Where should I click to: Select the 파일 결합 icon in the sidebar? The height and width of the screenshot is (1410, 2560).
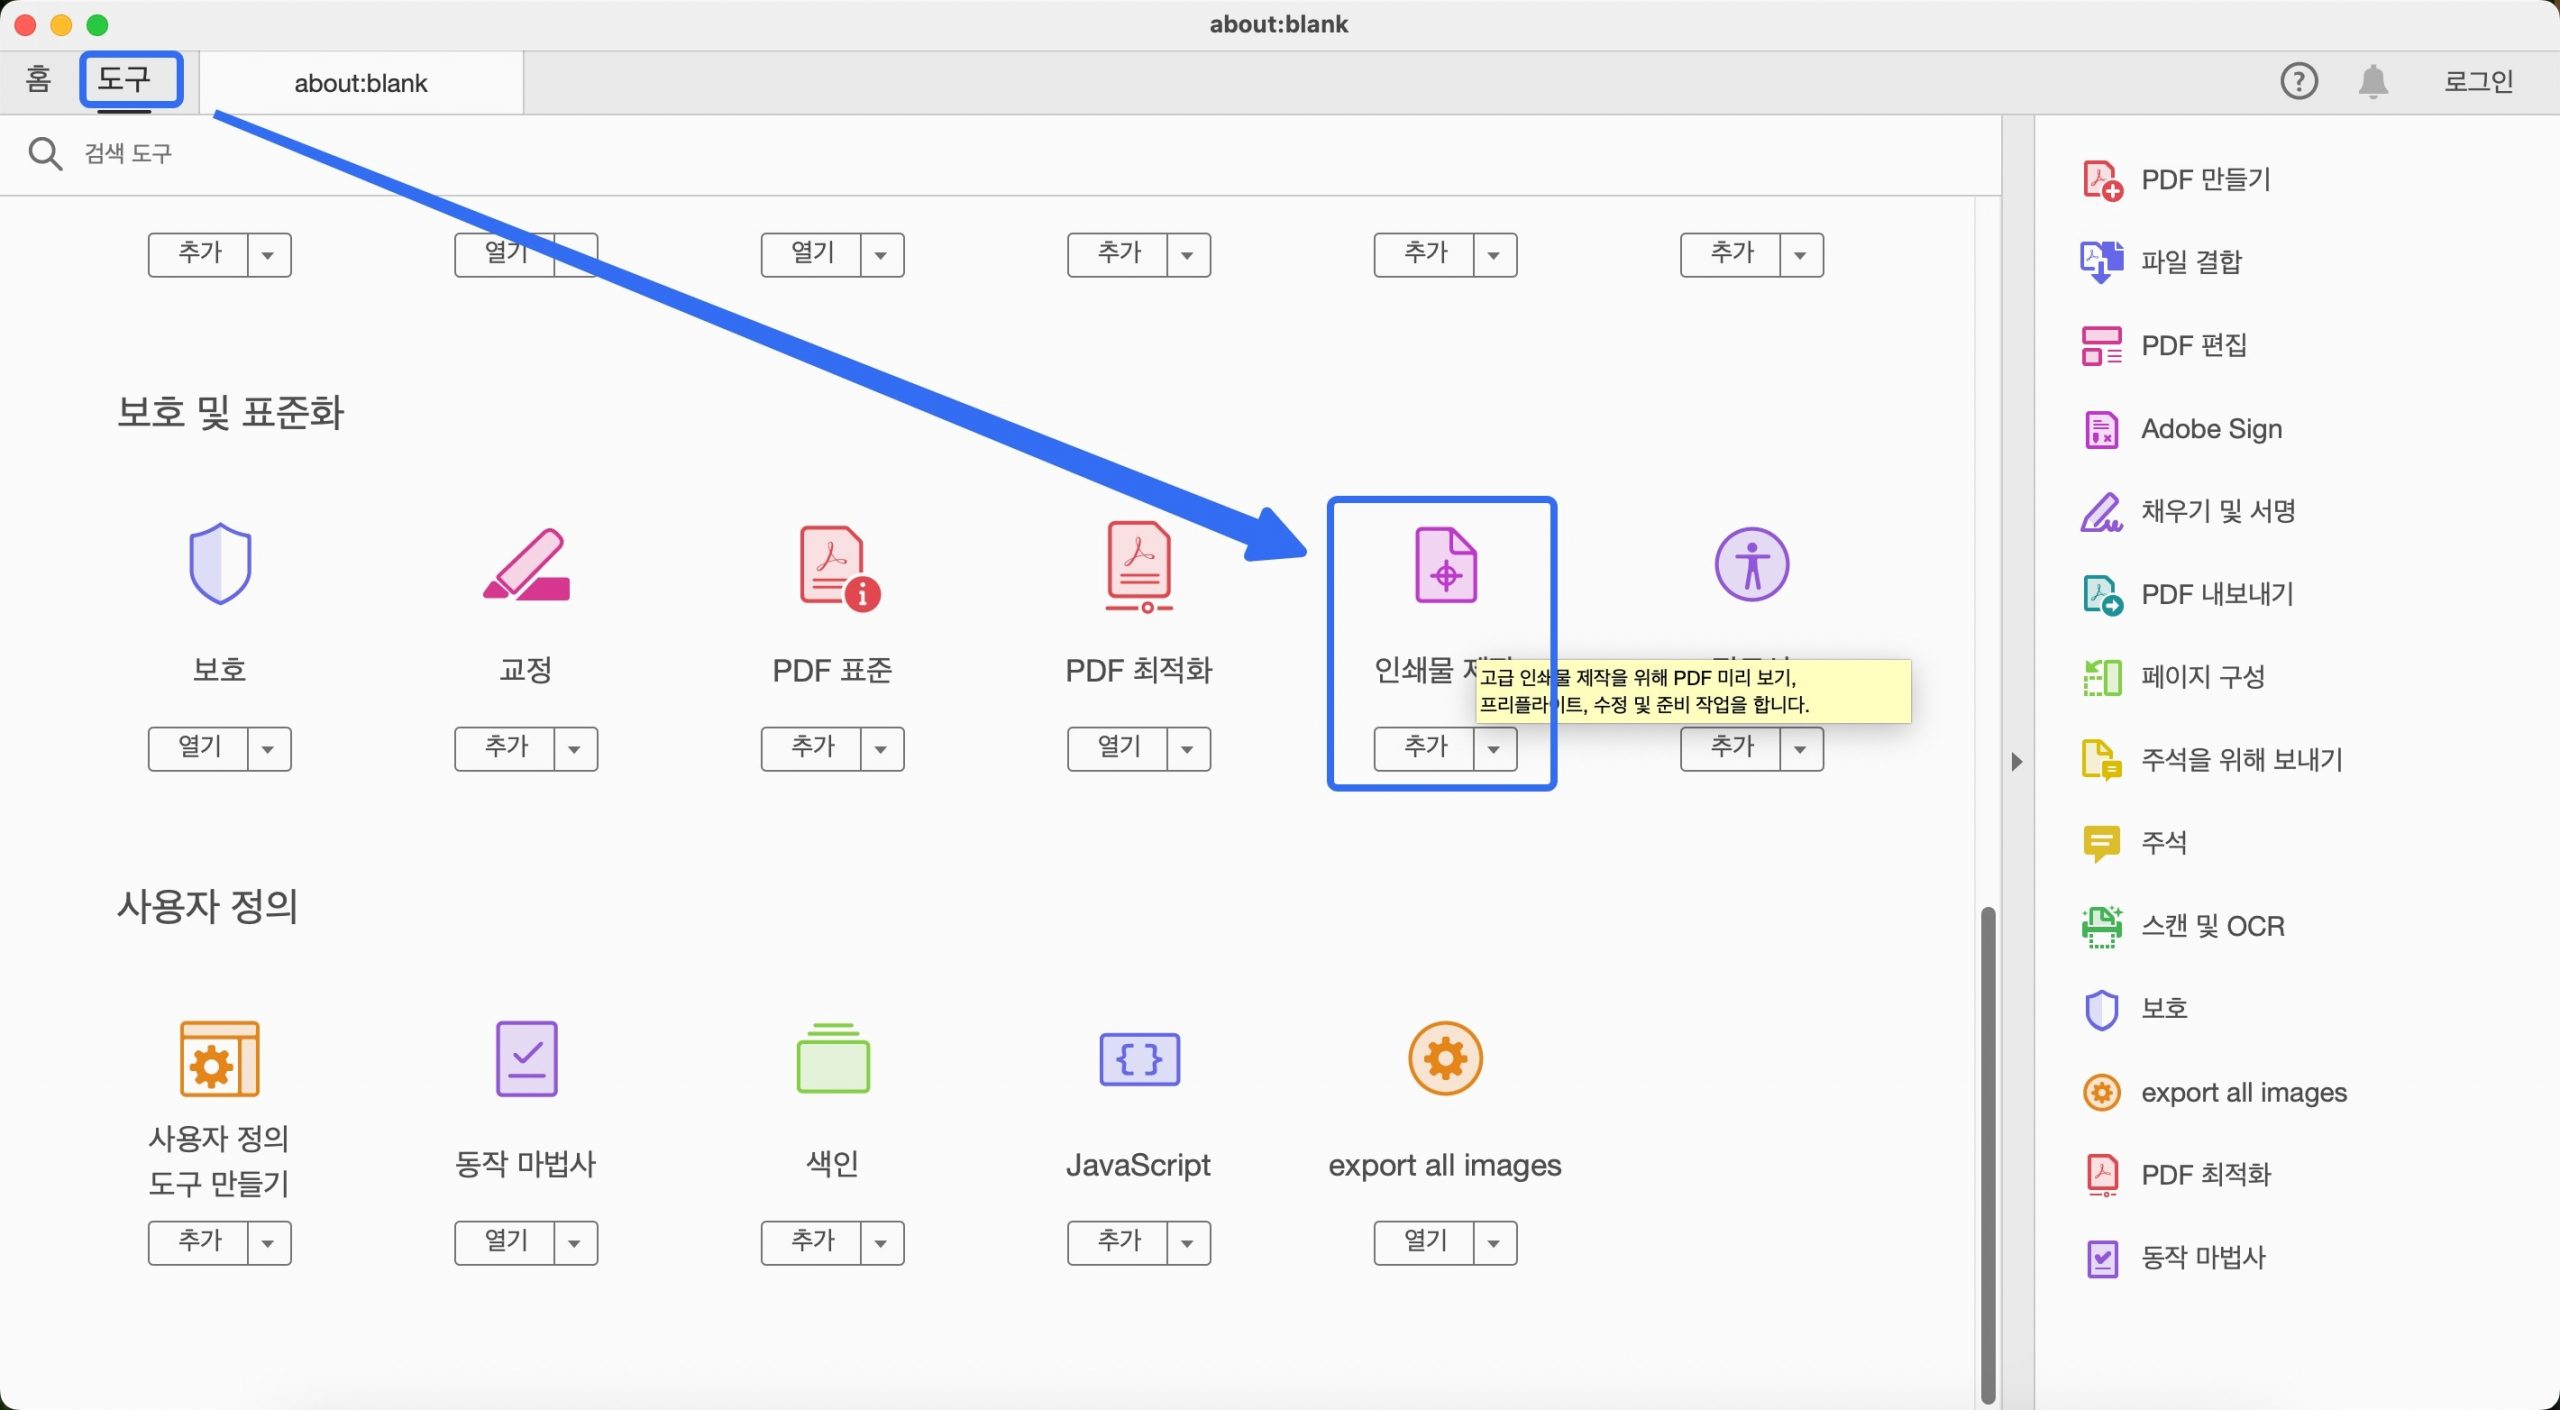2102,262
